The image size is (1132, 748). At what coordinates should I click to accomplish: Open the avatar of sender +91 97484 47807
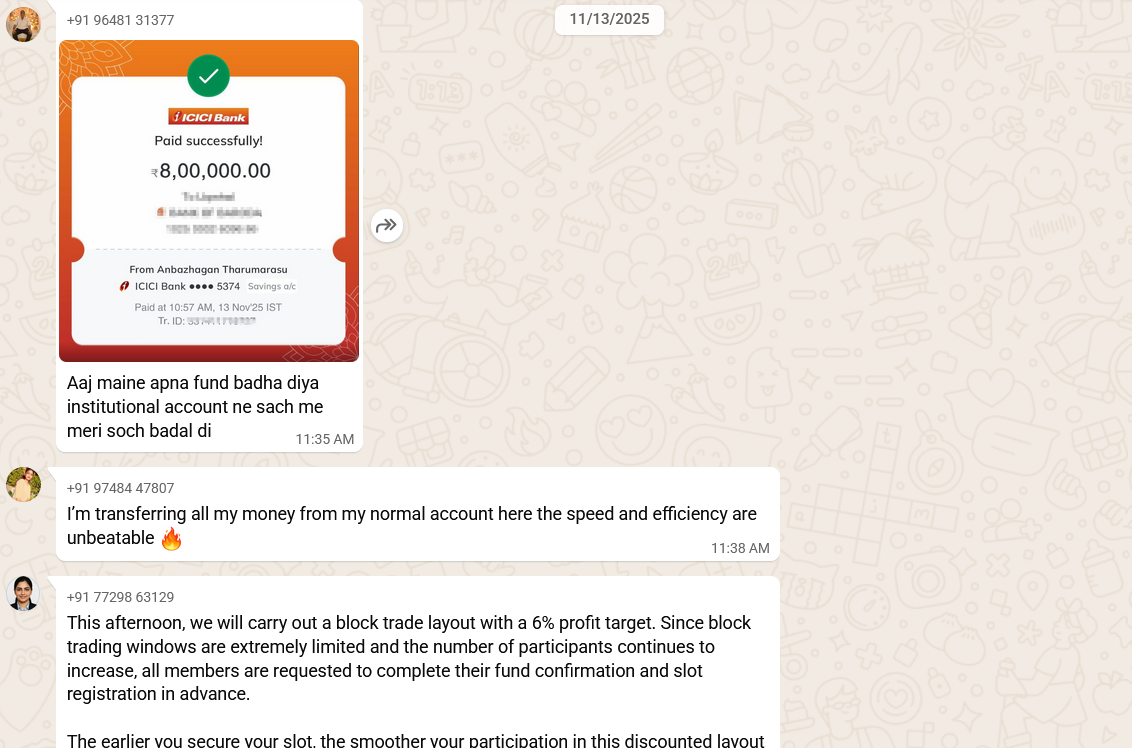[23, 484]
